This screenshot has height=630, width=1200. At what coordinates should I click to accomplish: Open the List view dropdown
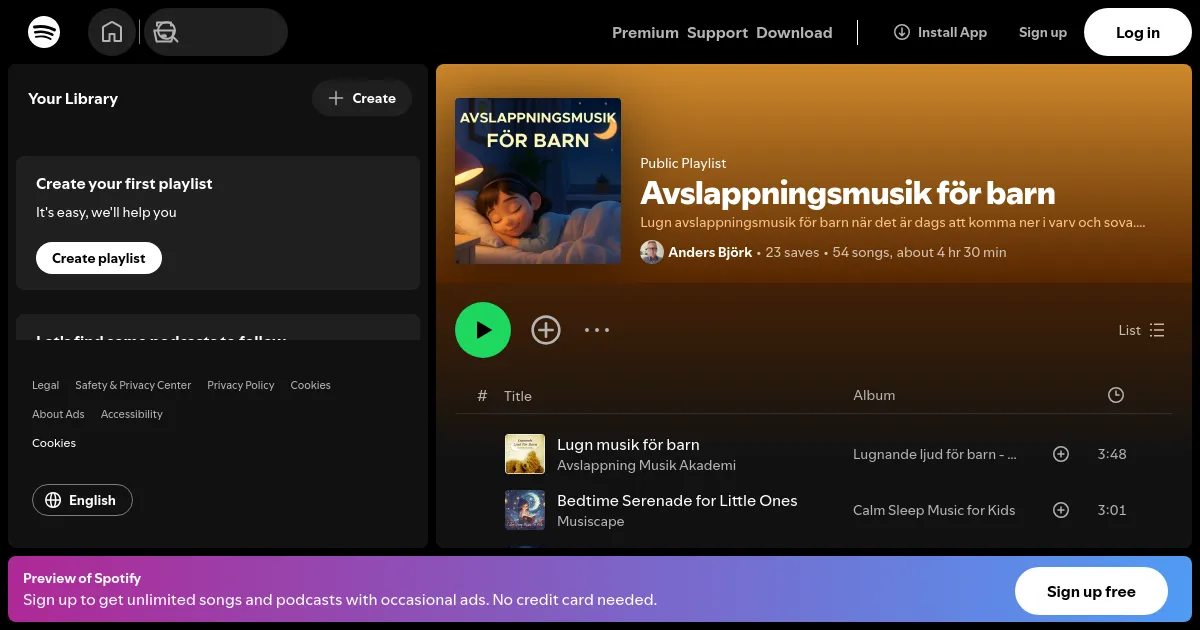[x=1141, y=330]
